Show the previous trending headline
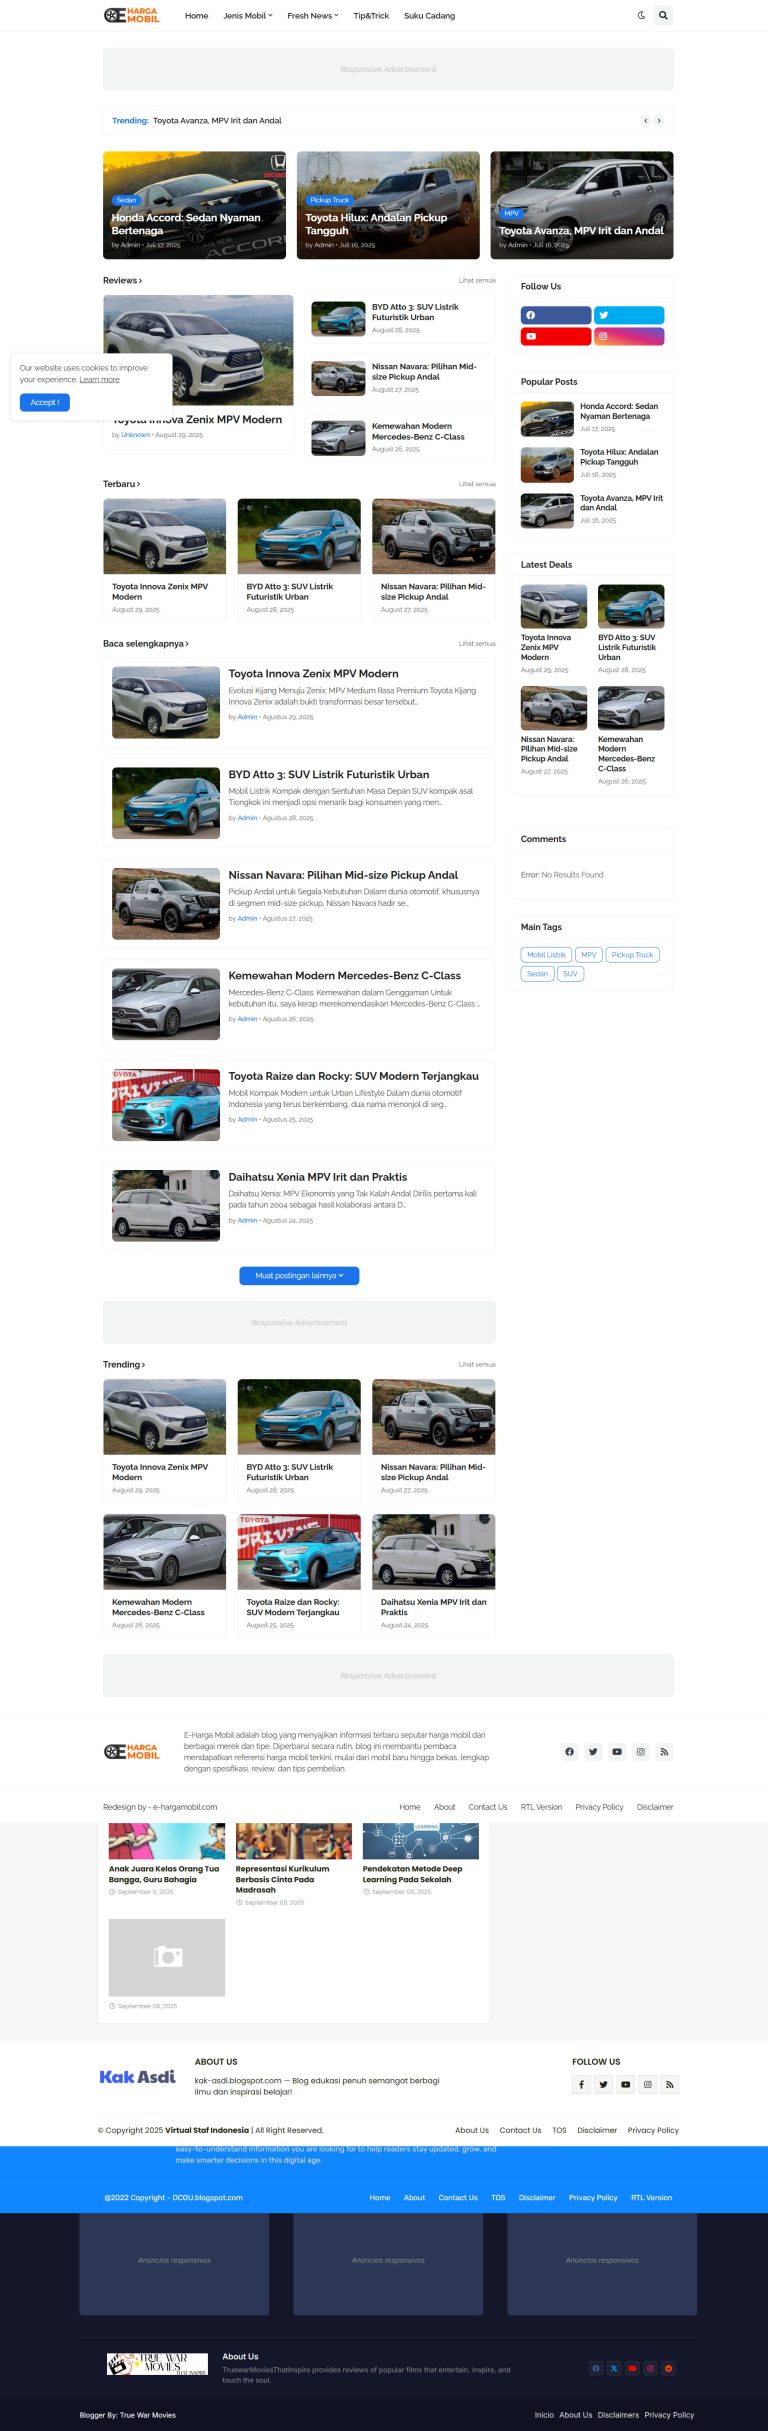The height and width of the screenshot is (2431, 768). [646, 120]
